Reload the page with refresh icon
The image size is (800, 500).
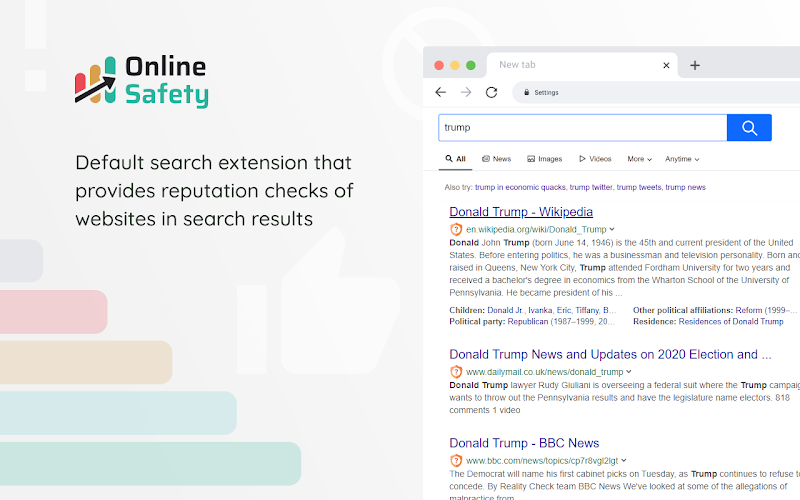(491, 92)
